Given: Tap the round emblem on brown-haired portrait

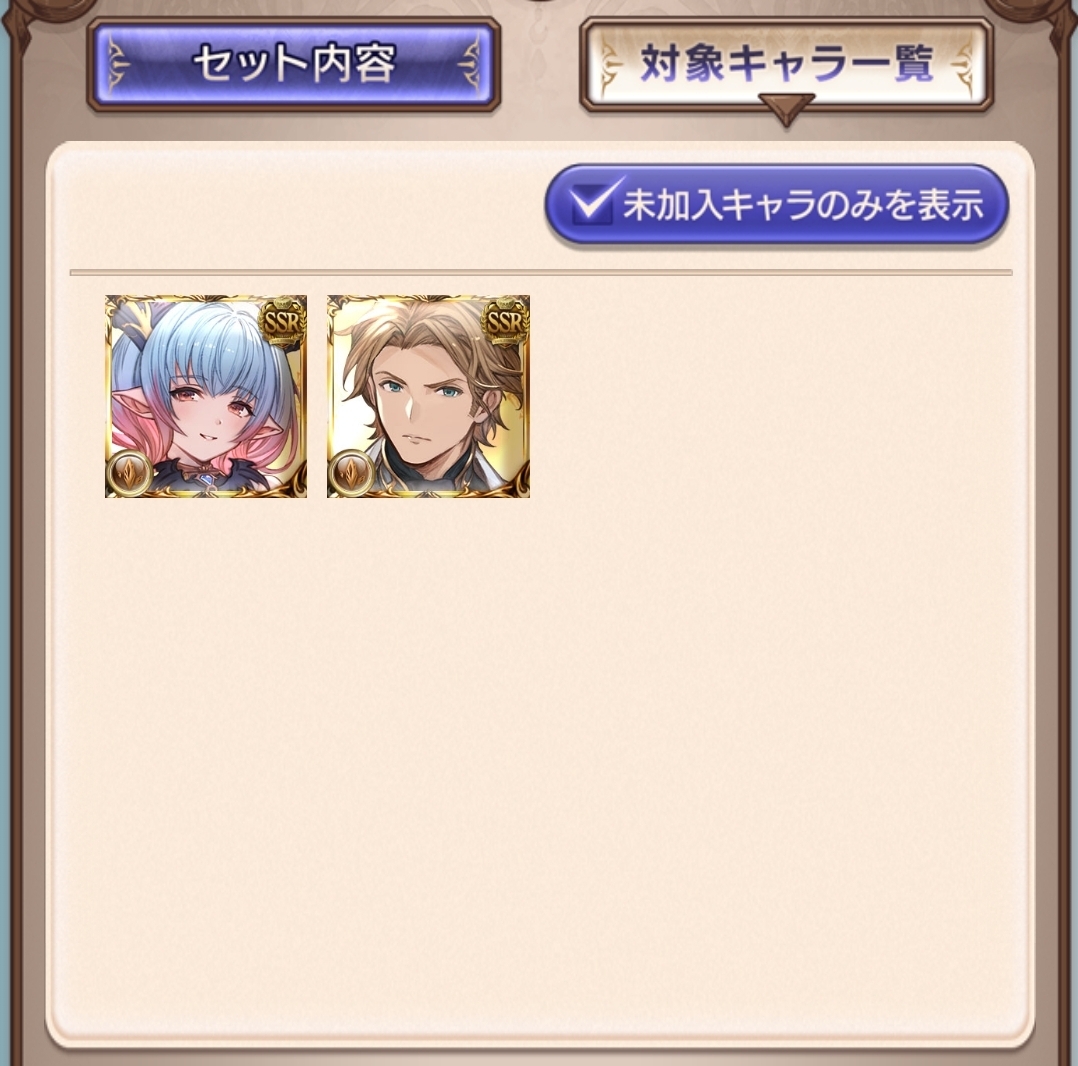Looking at the screenshot, I should click(x=352, y=474).
